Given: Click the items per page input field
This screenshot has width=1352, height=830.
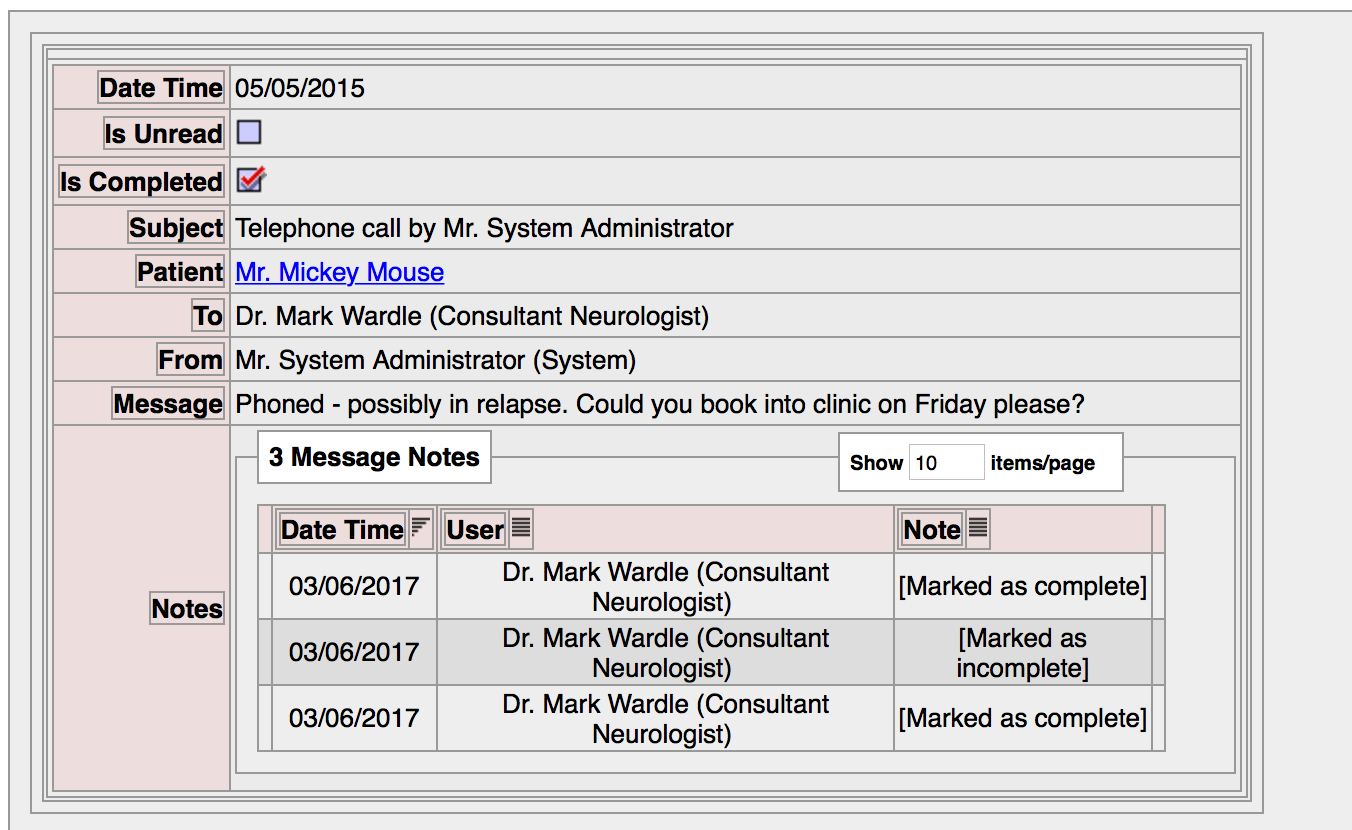Looking at the screenshot, I should [x=946, y=463].
